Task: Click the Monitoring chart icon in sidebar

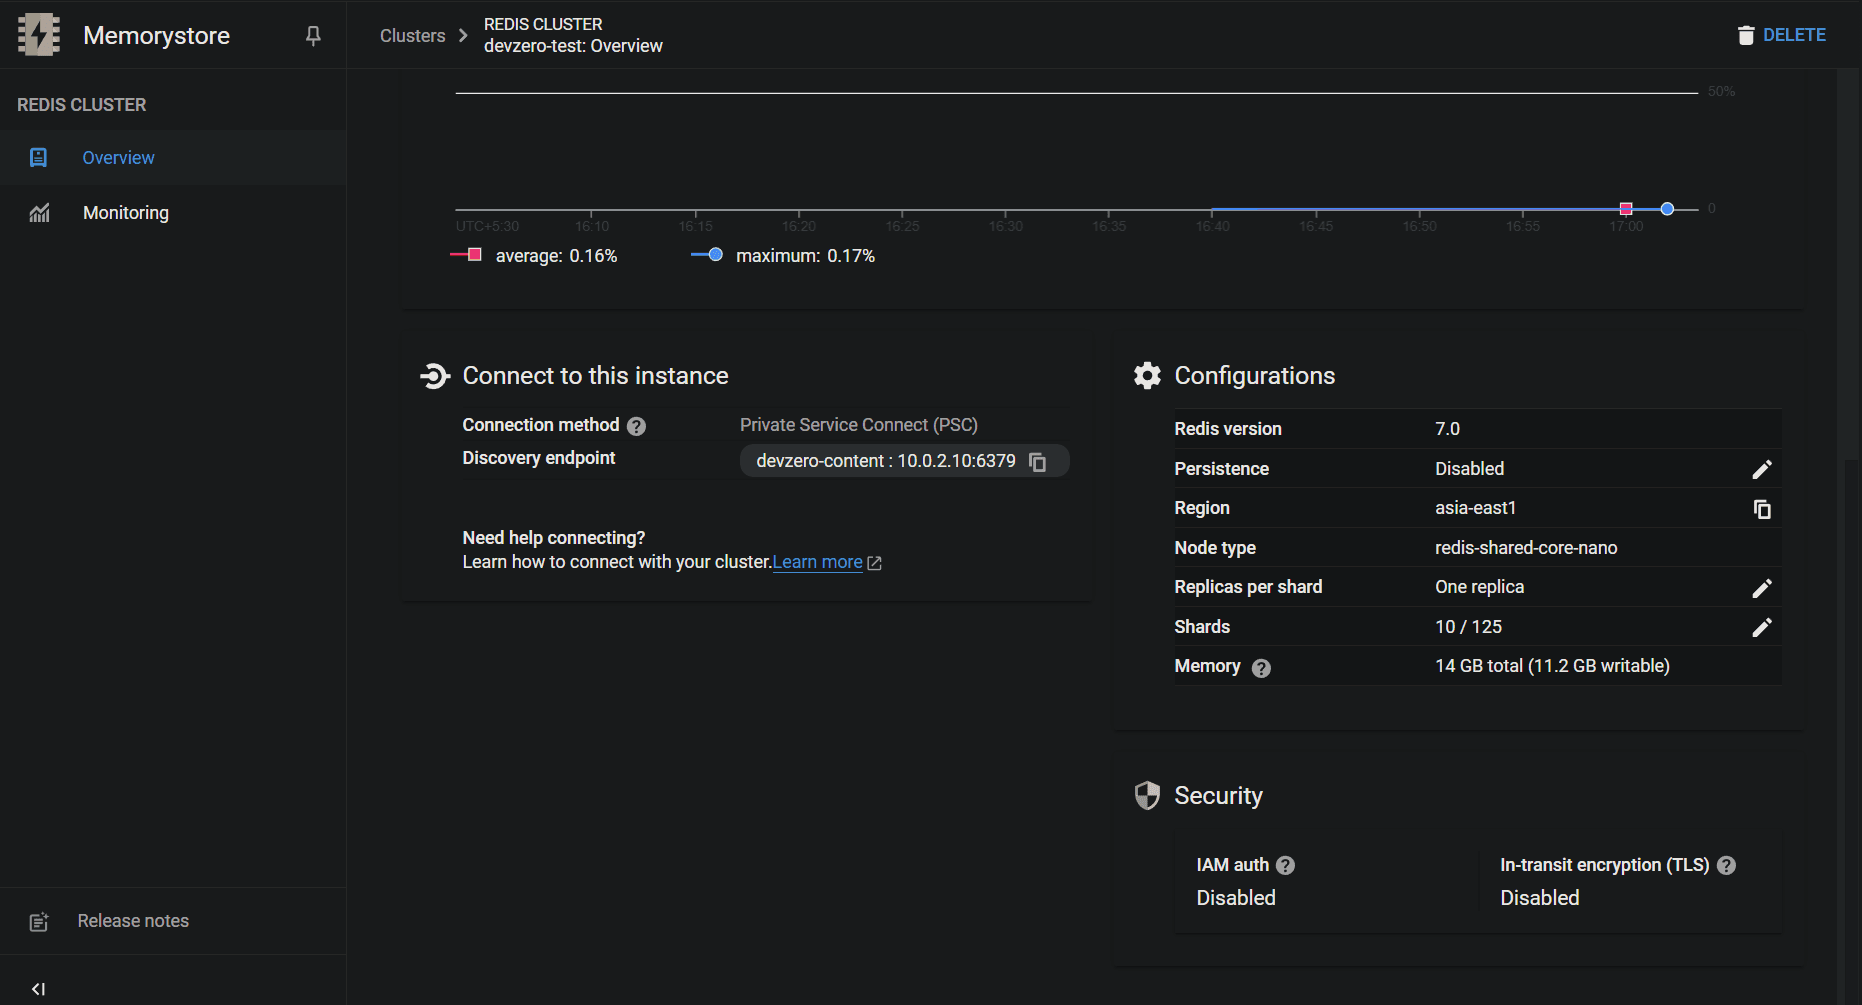Action: click(x=39, y=213)
